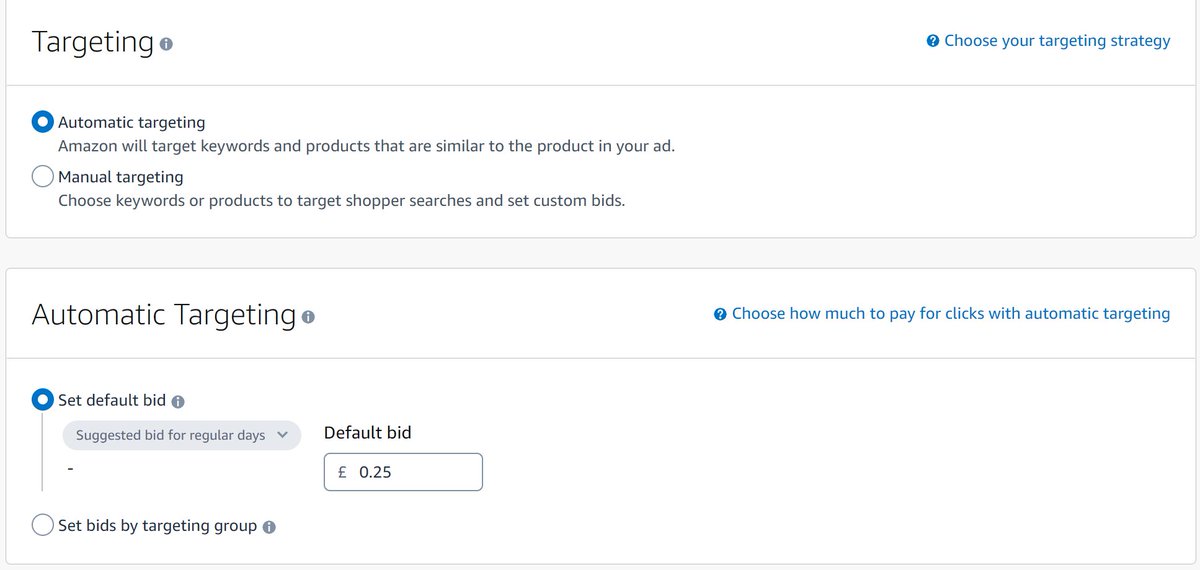Open 'Suggested bid for regular days' dropdown
Viewport: 1200px width, 570px height.
[171, 435]
